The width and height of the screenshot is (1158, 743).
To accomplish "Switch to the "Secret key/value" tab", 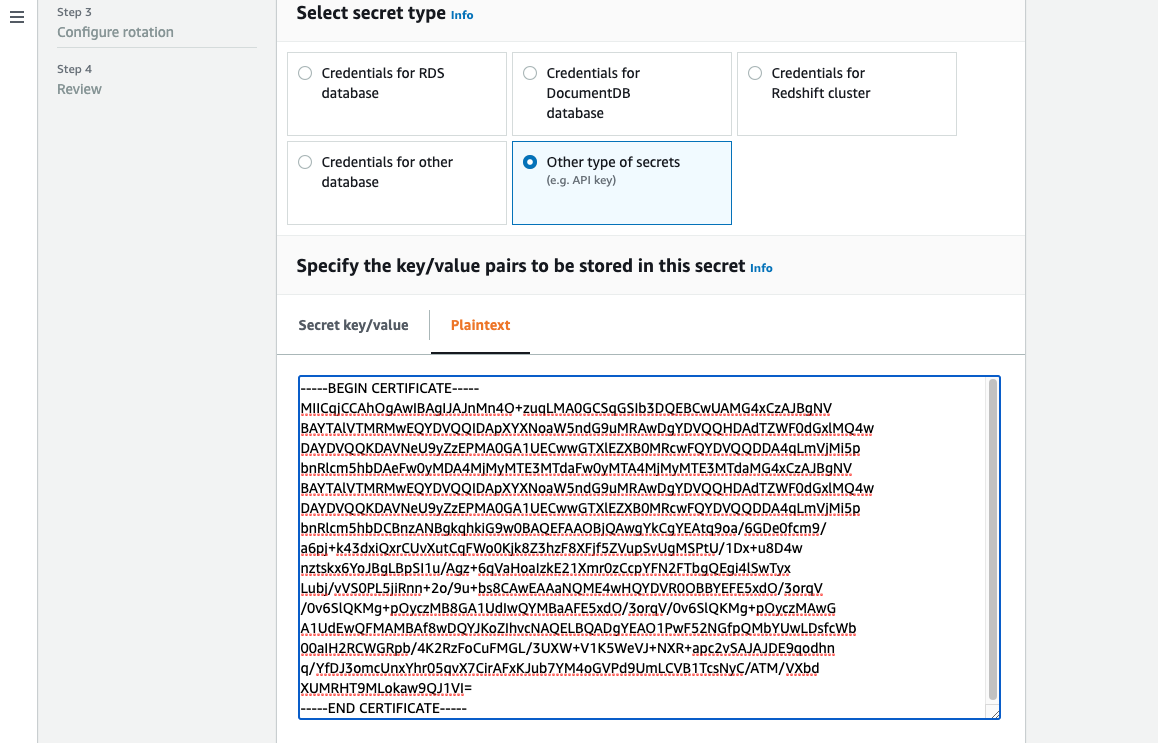I will [353, 324].
